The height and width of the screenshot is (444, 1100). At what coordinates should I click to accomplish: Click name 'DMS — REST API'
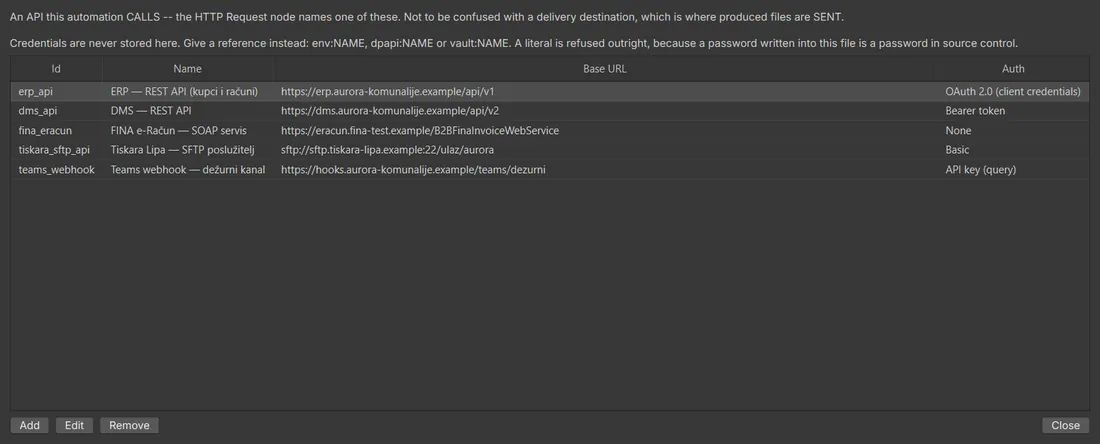click(x=188, y=111)
